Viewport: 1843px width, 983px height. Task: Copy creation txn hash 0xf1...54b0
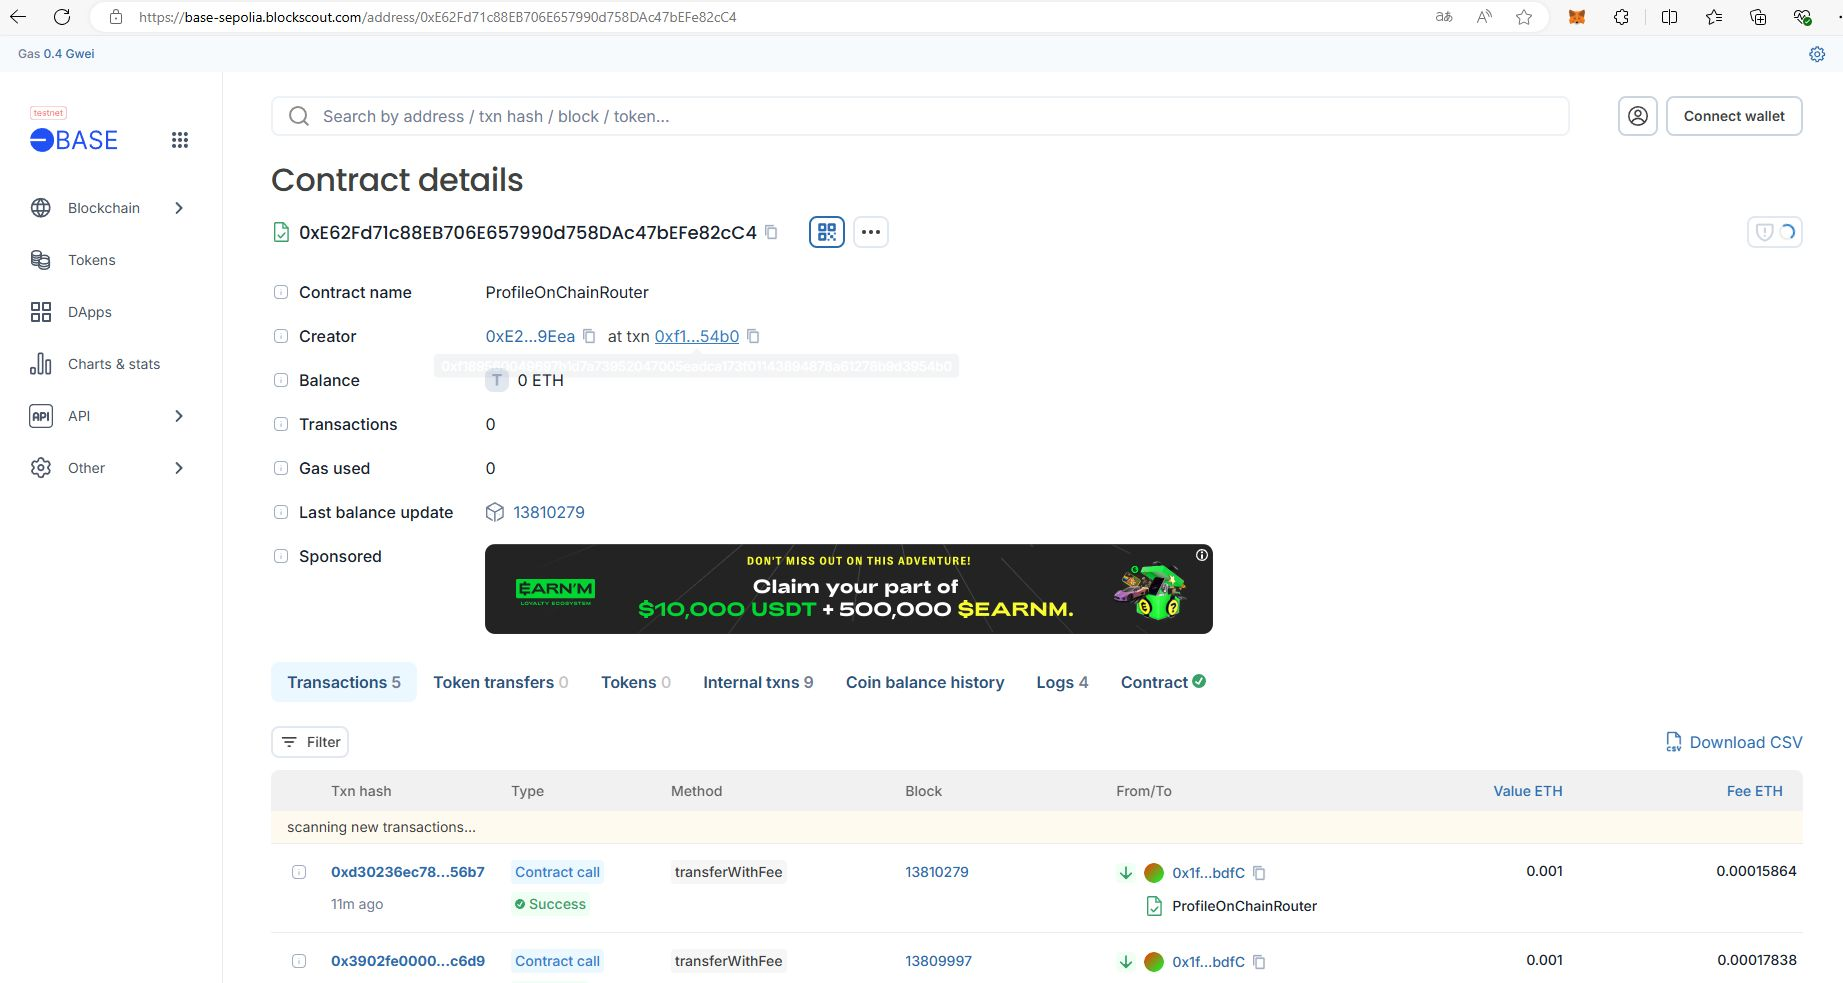pyautogui.click(x=753, y=336)
